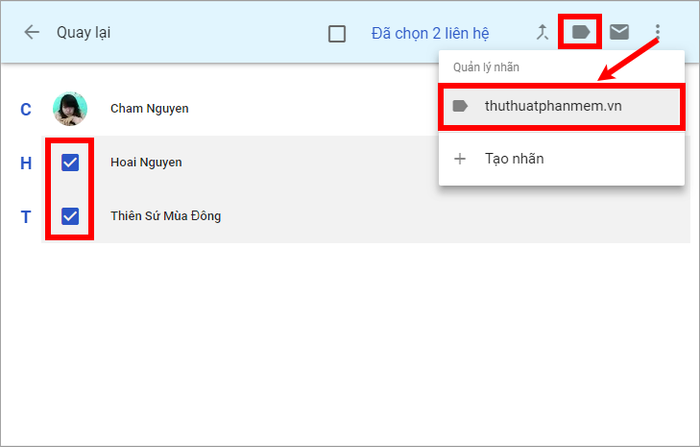Click the back arrow icon

(x=32, y=33)
